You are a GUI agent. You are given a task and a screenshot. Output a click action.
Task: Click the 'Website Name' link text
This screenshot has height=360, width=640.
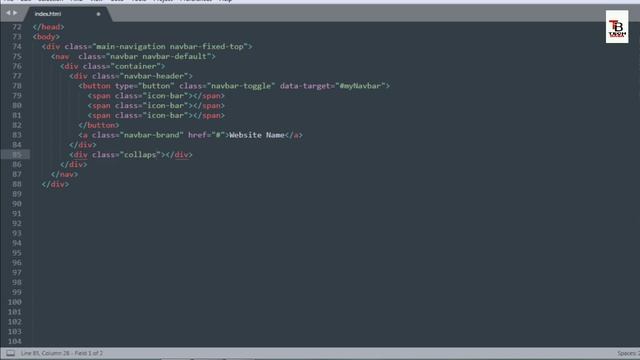[x=257, y=135]
